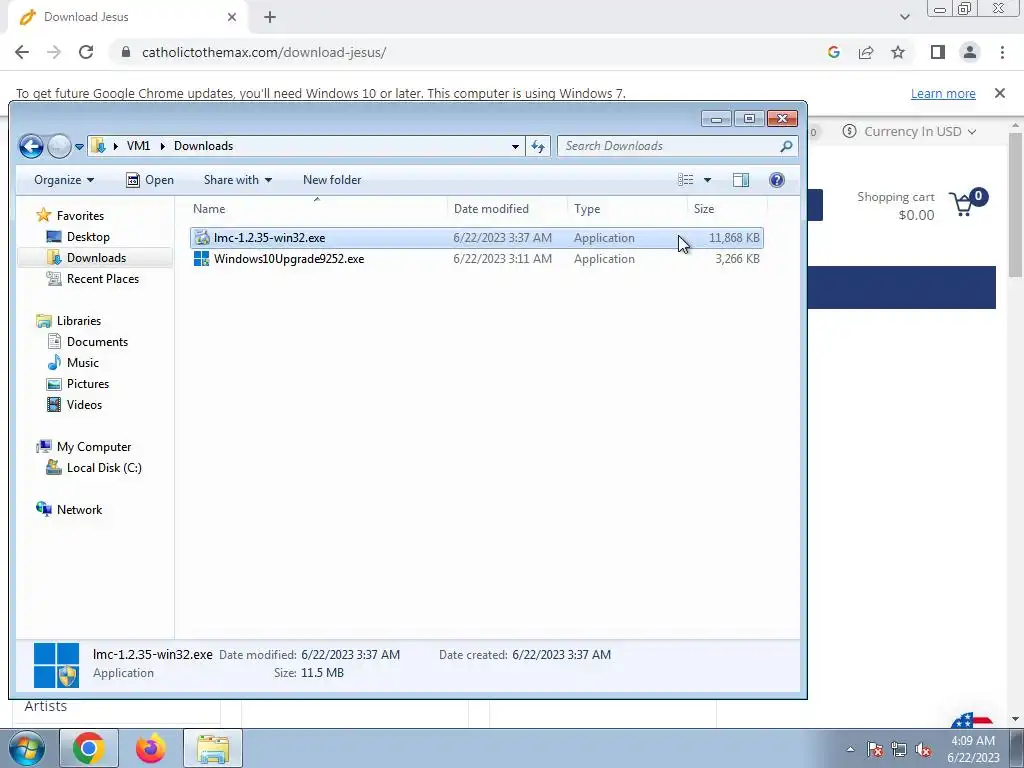Click the large file icon in details pane
The image size is (1024, 768).
point(56,665)
